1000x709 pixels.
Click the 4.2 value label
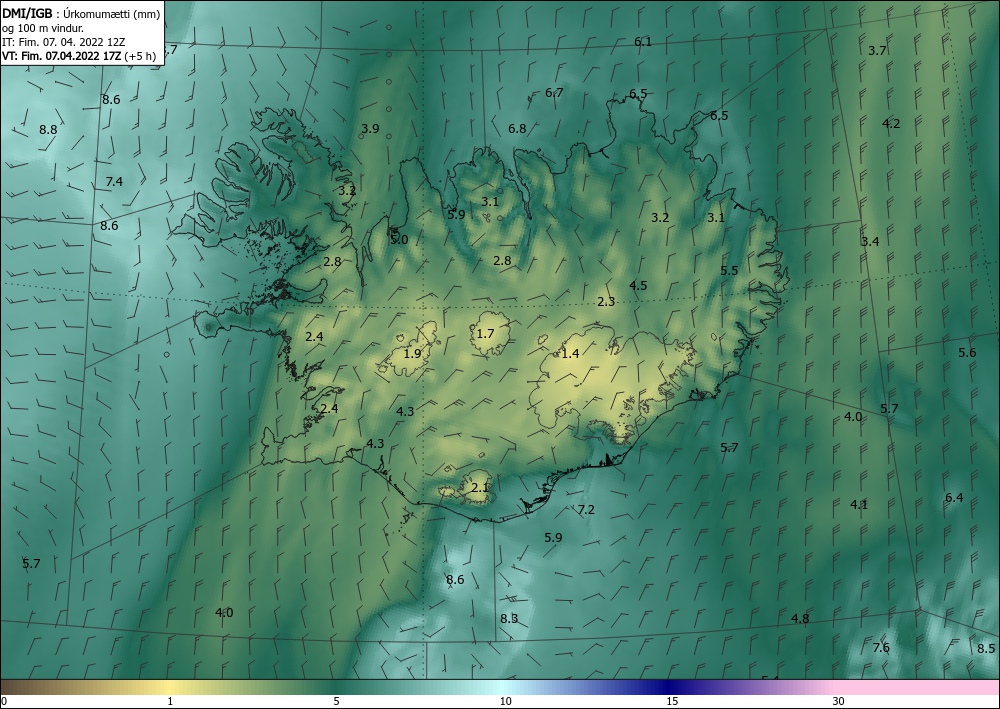(x=891, y=124)
